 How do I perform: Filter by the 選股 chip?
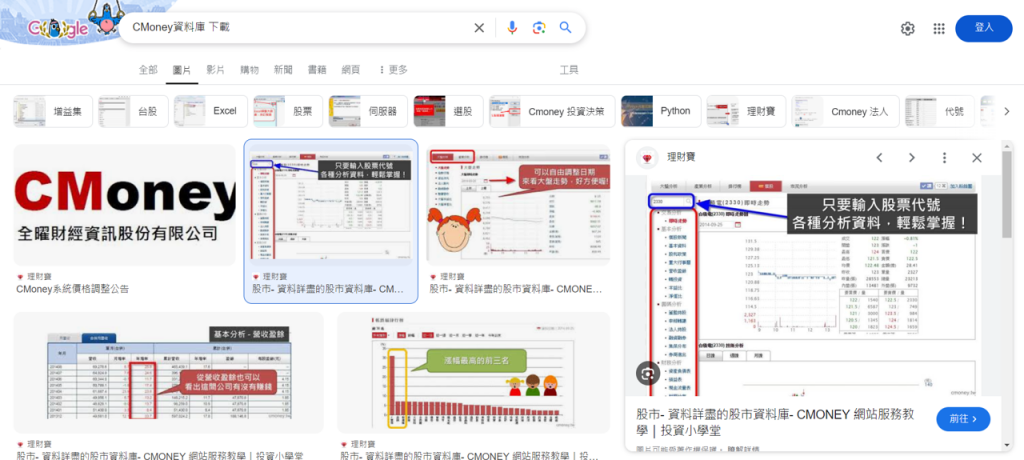[448, 111]
